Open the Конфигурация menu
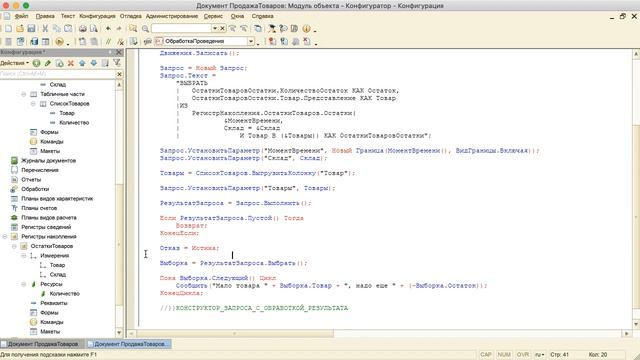Viewport: 640px width, 360px height. click(97, 16)
